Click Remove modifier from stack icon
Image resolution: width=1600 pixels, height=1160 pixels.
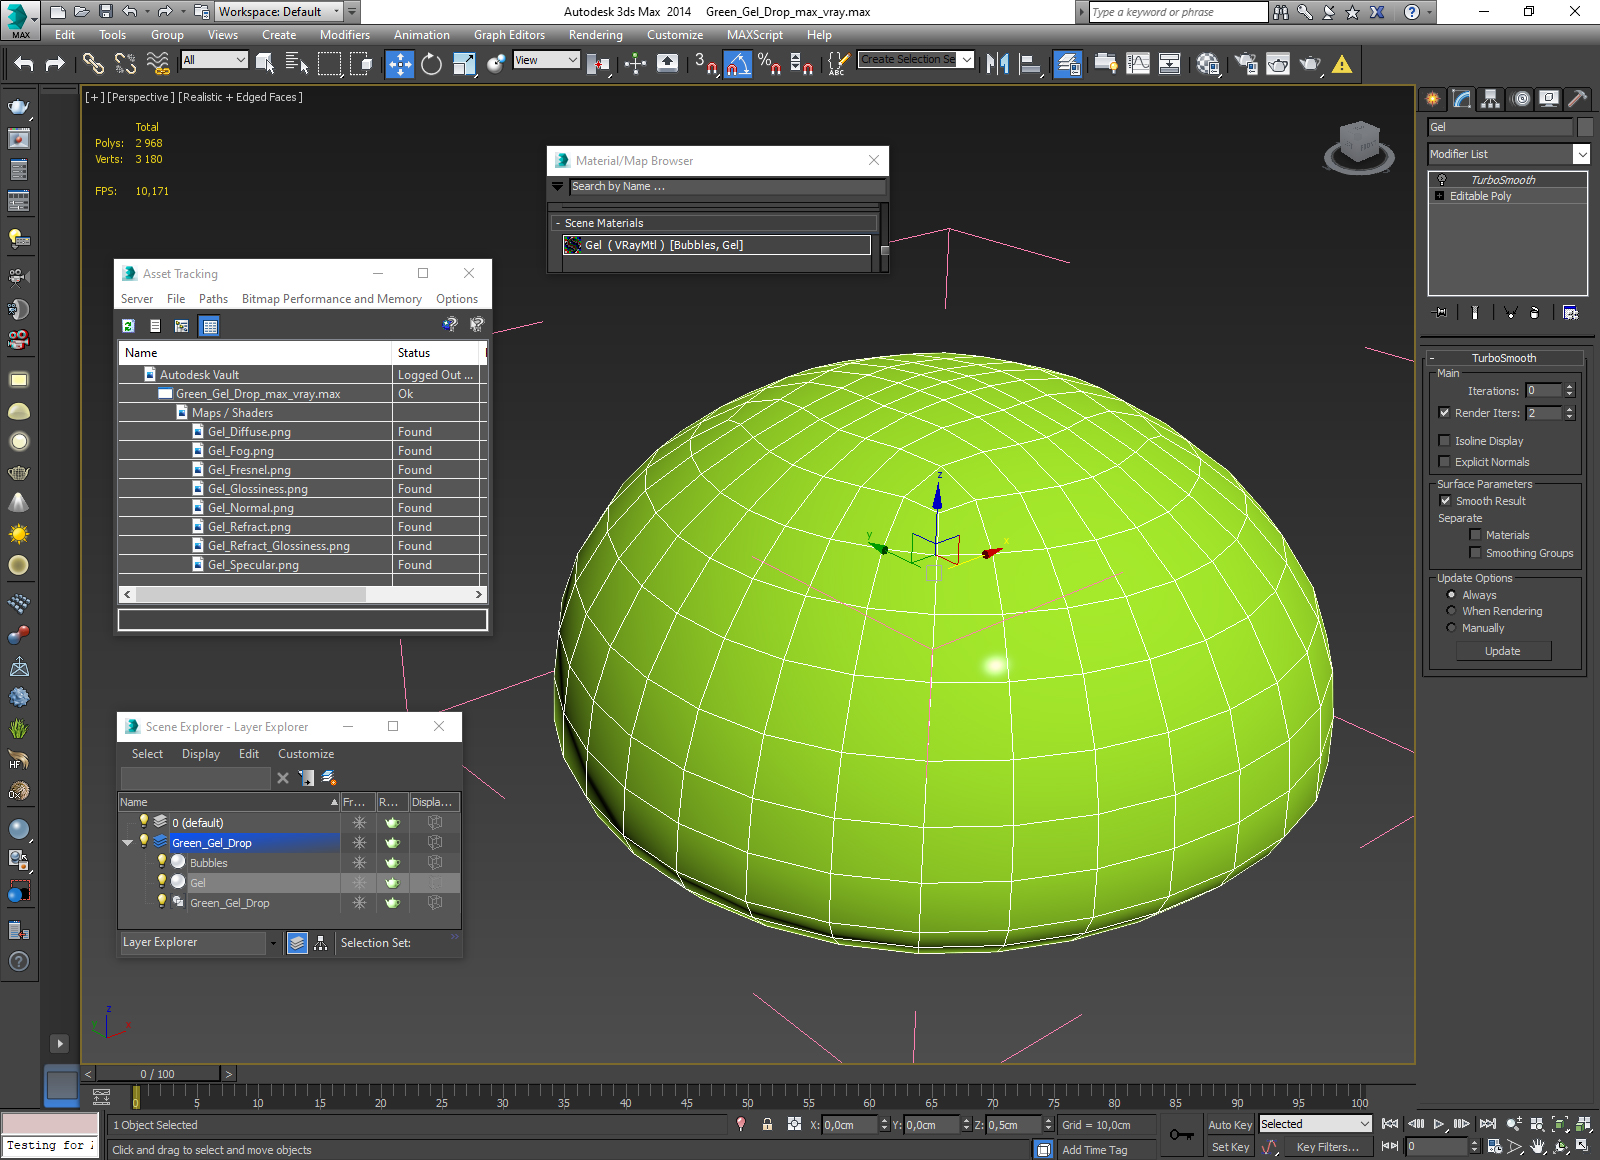pyautogui.click(x=1534, y=312)
